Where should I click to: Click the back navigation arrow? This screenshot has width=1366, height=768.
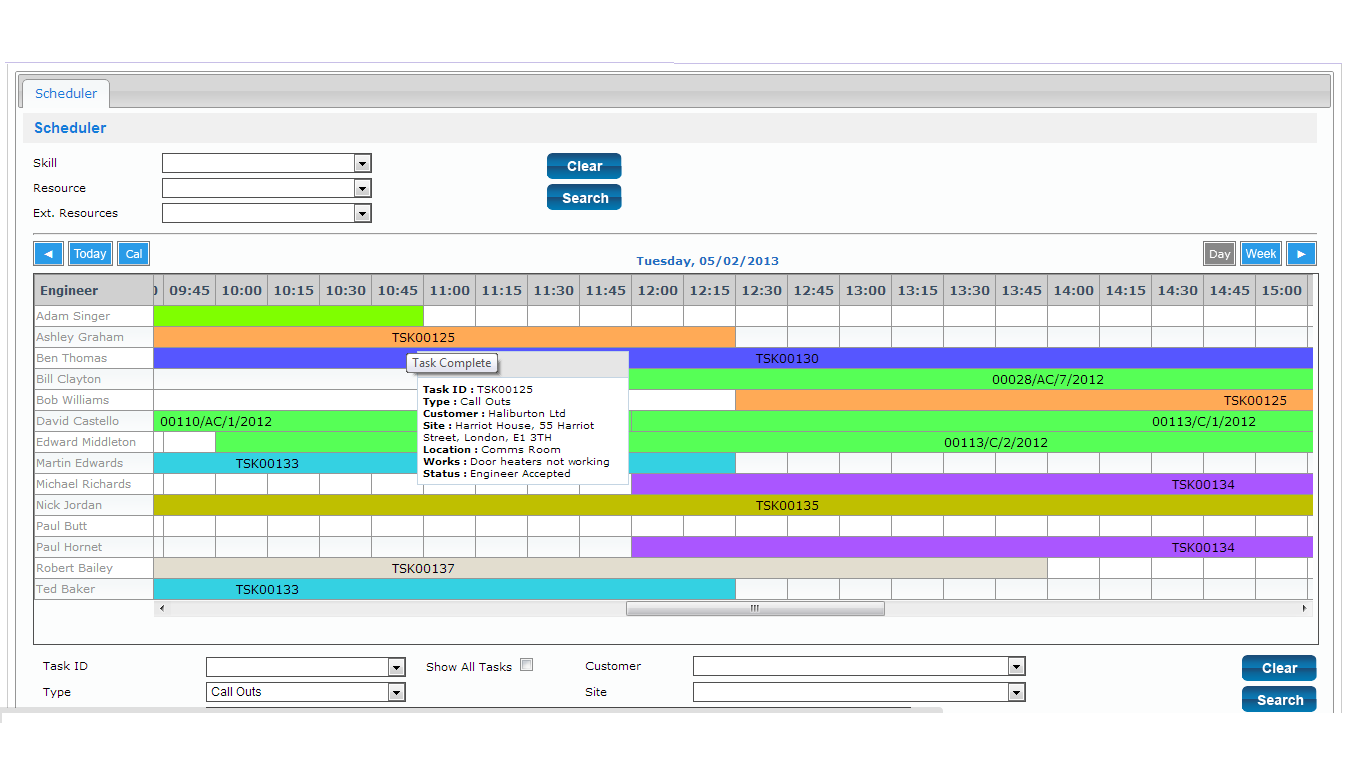[x=48, y=253]
